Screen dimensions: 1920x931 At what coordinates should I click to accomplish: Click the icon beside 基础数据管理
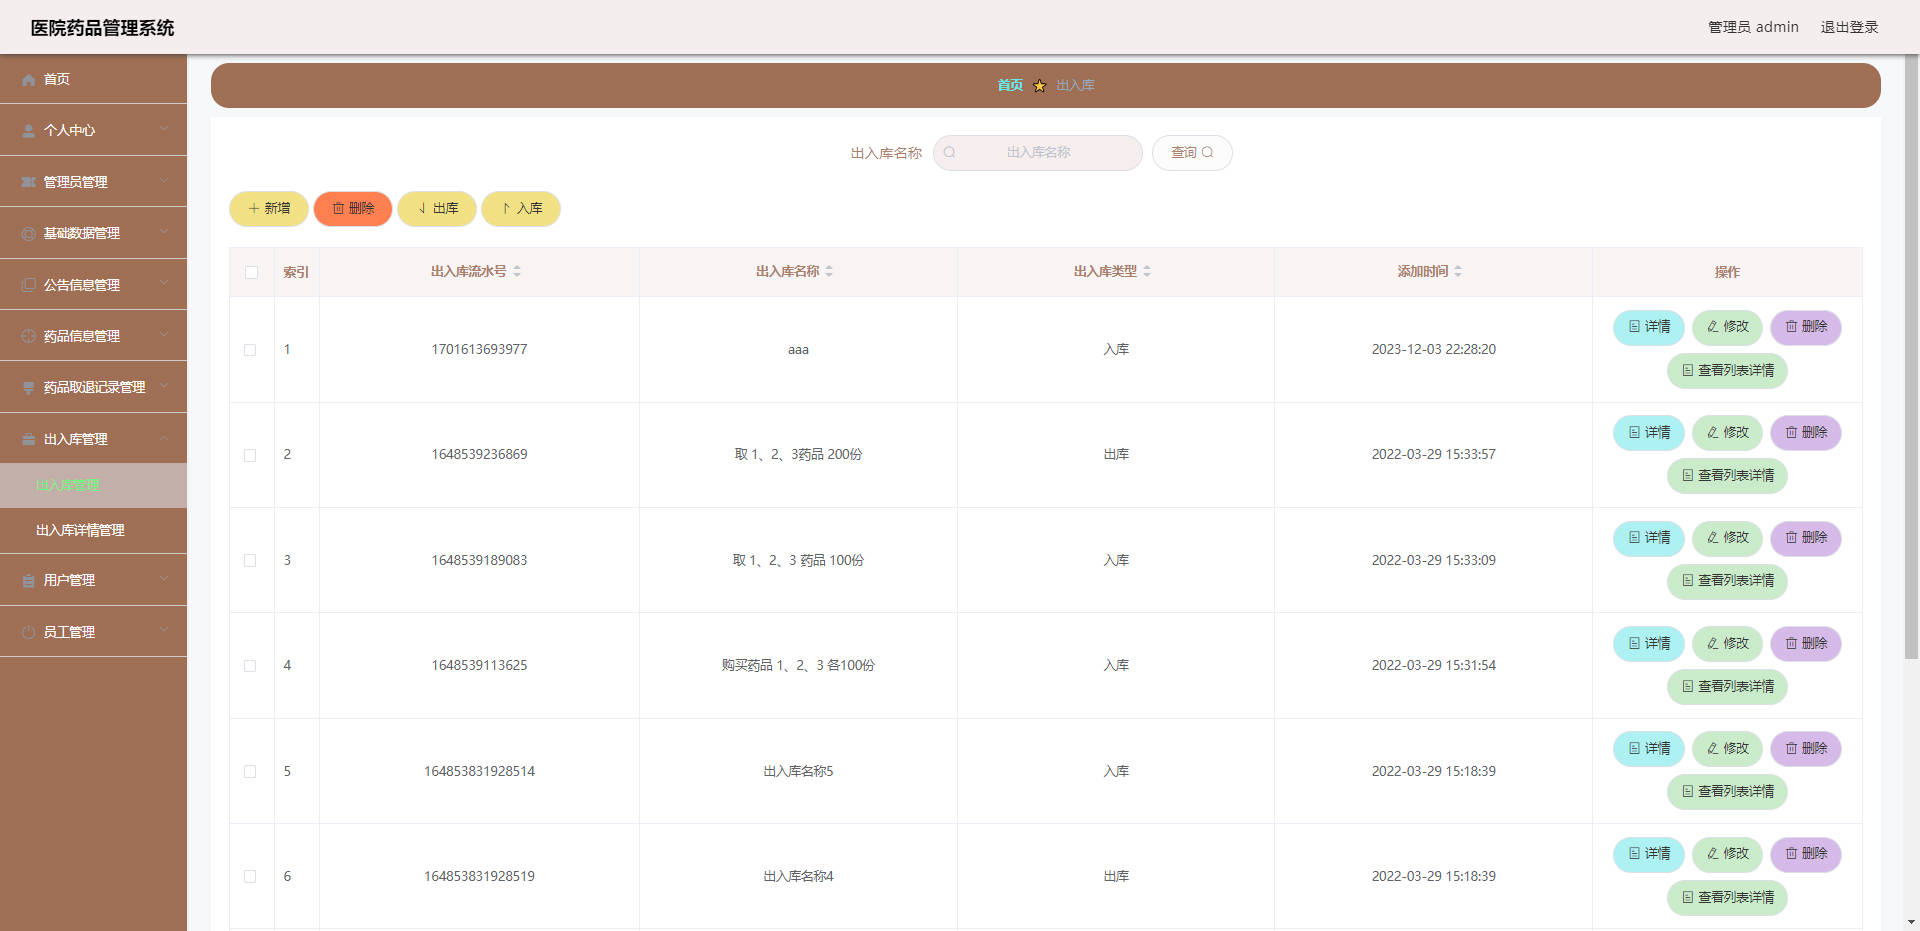click(28, 234)
